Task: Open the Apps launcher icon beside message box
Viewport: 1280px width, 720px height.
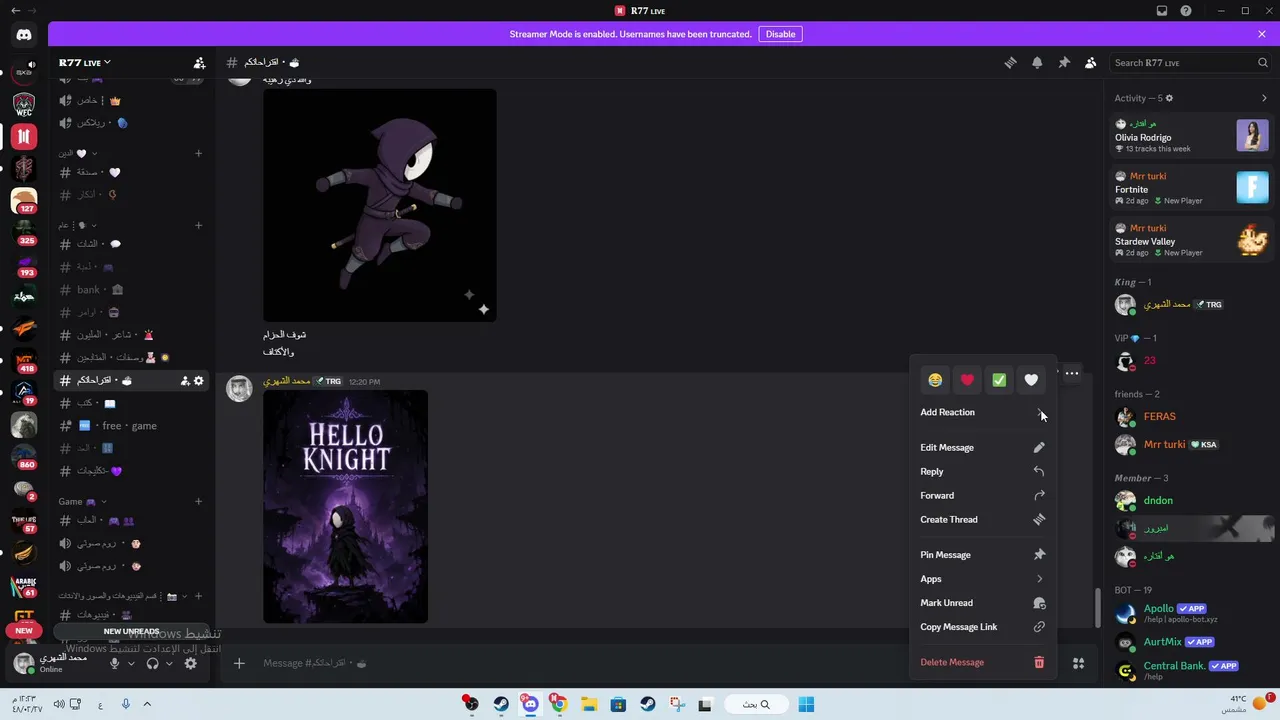Action: (x=1078, y=663)
